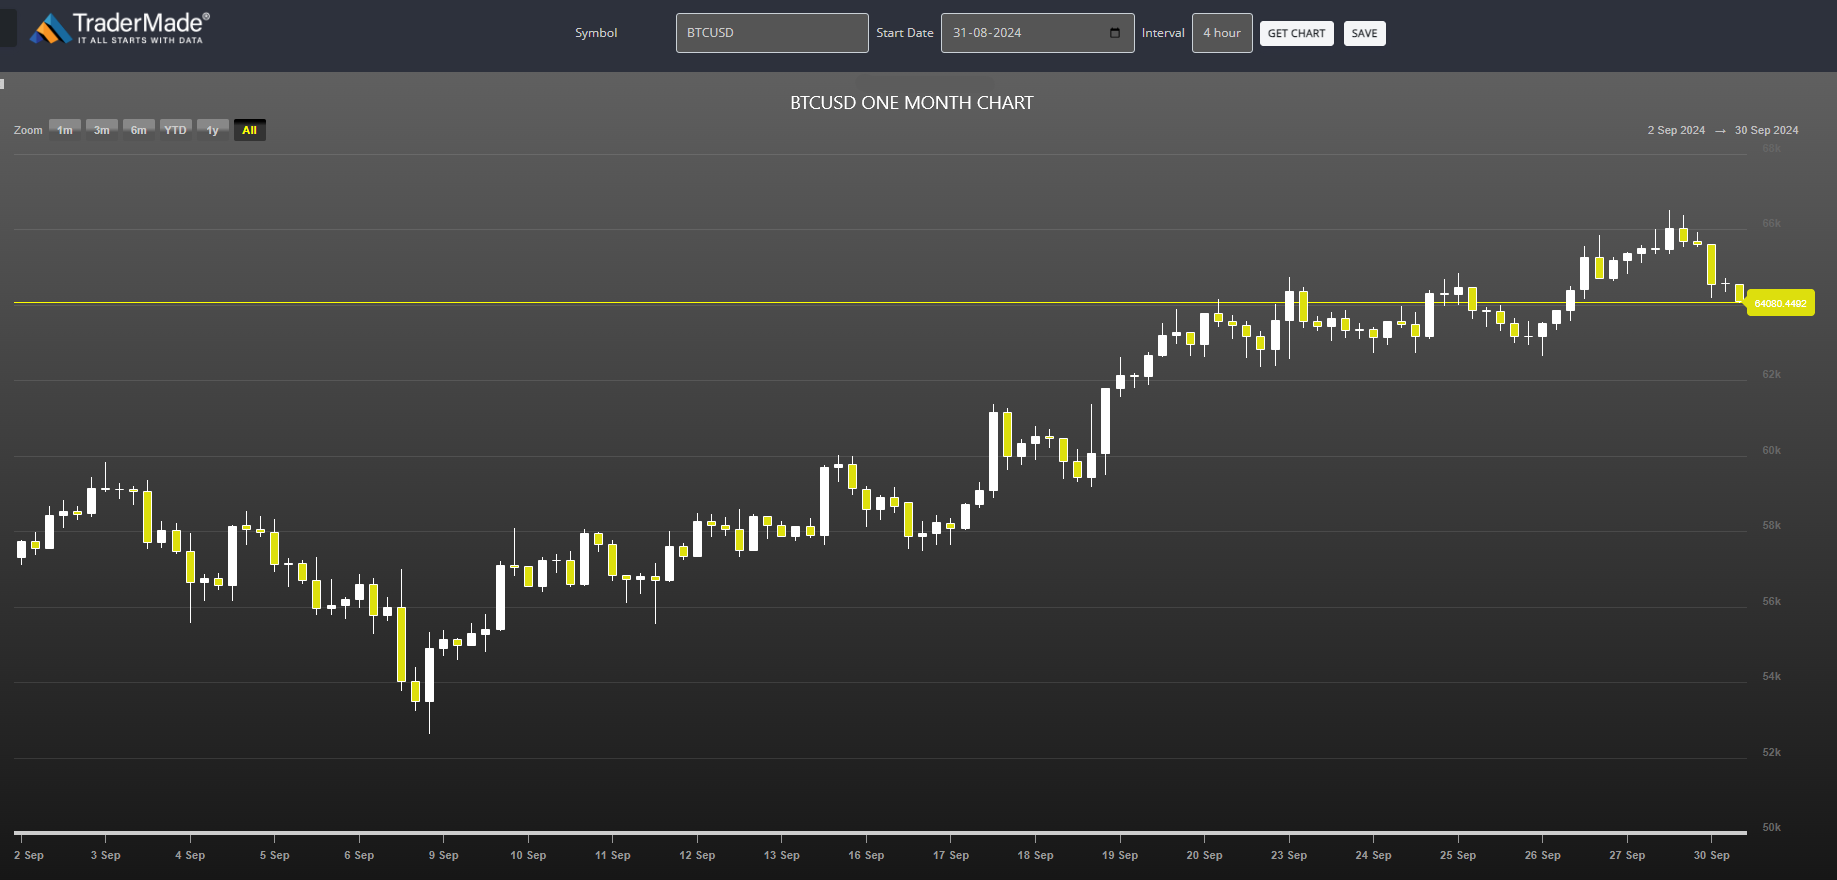Click the 12 Sep x-axis label

[x=697, y=855]
